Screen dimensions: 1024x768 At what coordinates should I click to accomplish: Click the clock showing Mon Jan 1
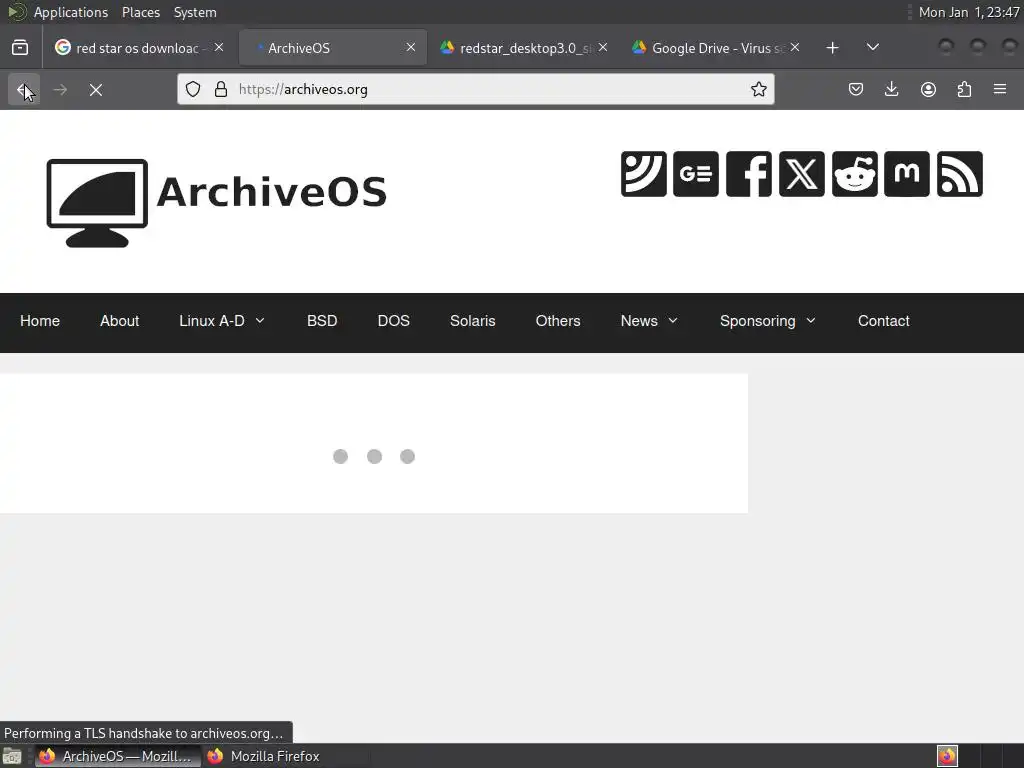point(968,12)
